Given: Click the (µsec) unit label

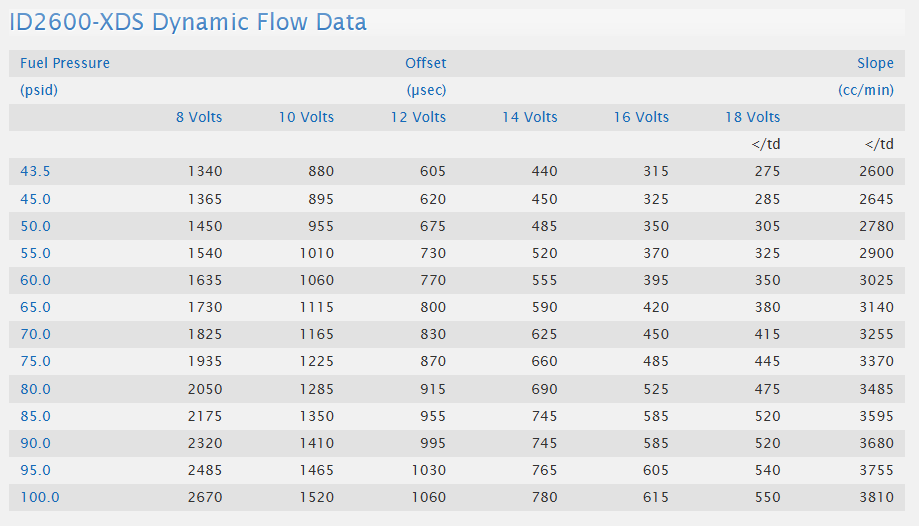Looking at the screenshot, I should point(426,90).
